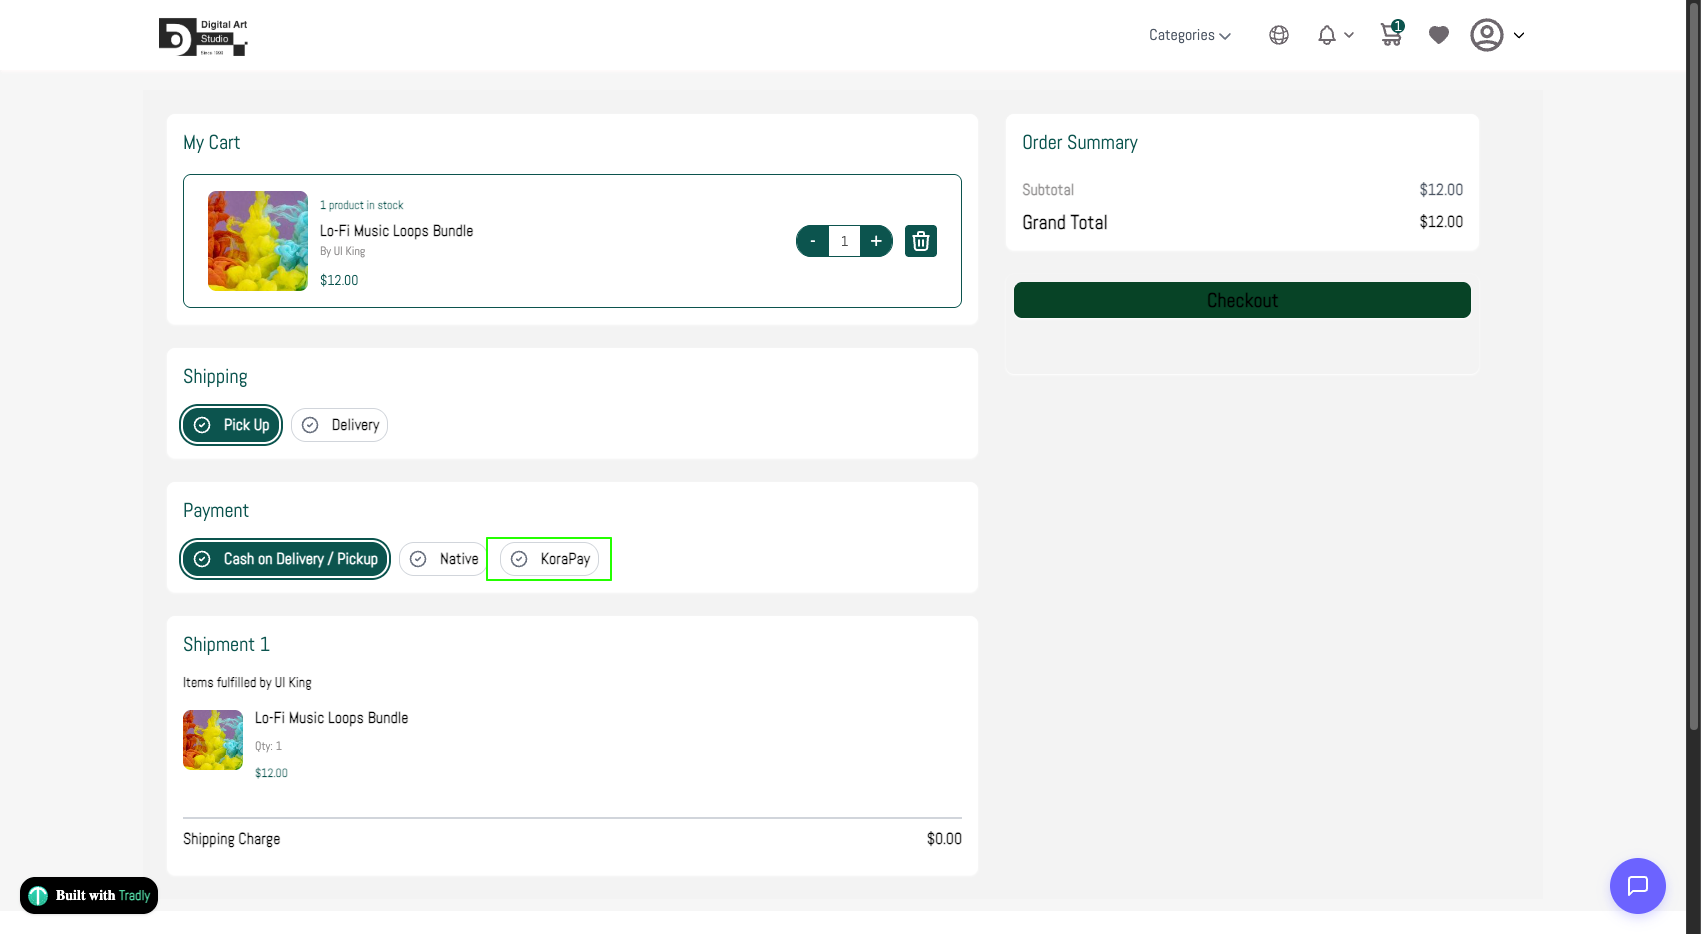This screenshot has width=1701, height=934.
Task: Open the chat support bubble
Action: coord(1637,885)
